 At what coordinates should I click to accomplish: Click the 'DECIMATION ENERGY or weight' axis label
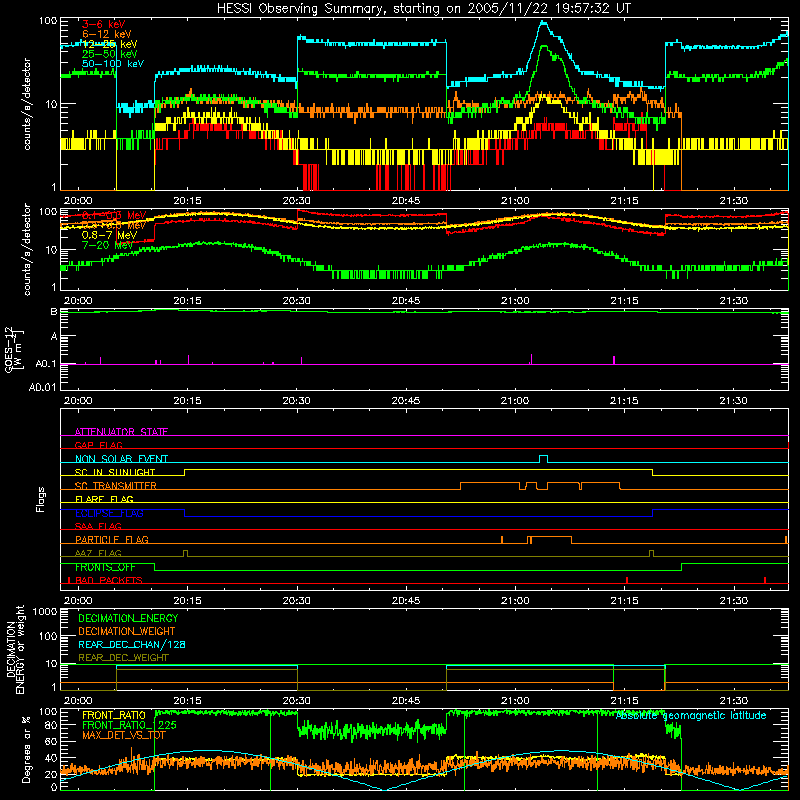(x=15, y=649)
